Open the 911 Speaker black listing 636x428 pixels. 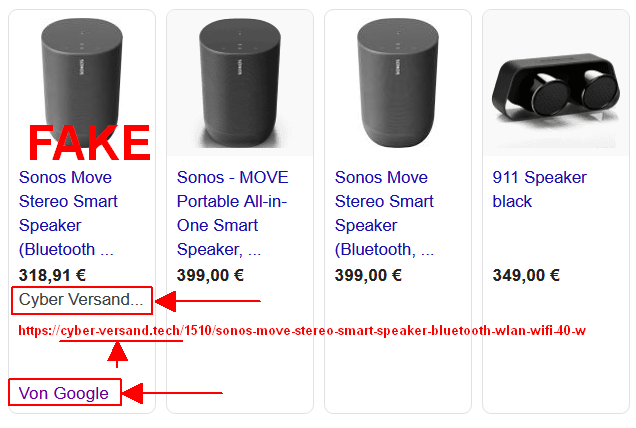tap(539, 189)
